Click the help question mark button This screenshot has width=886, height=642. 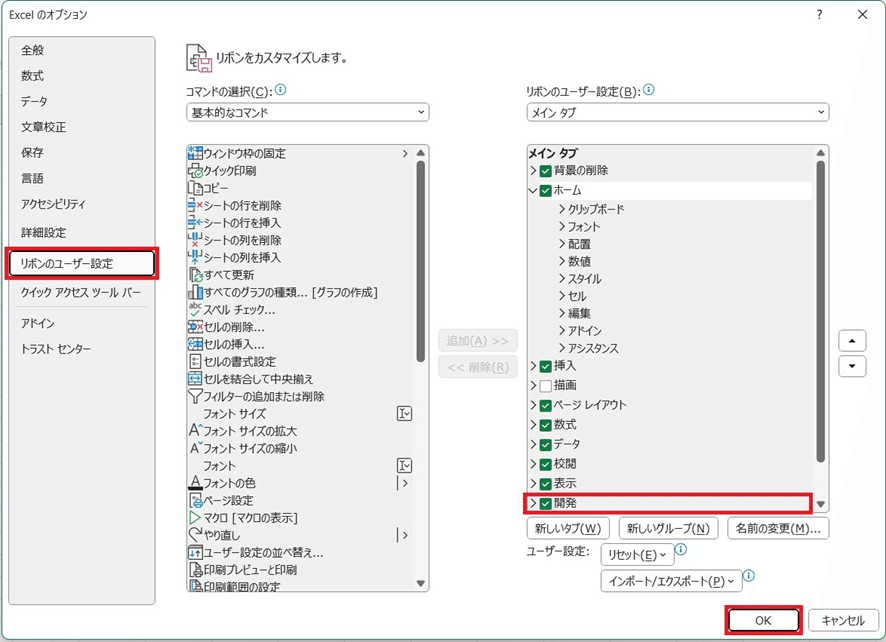(819, 15)
